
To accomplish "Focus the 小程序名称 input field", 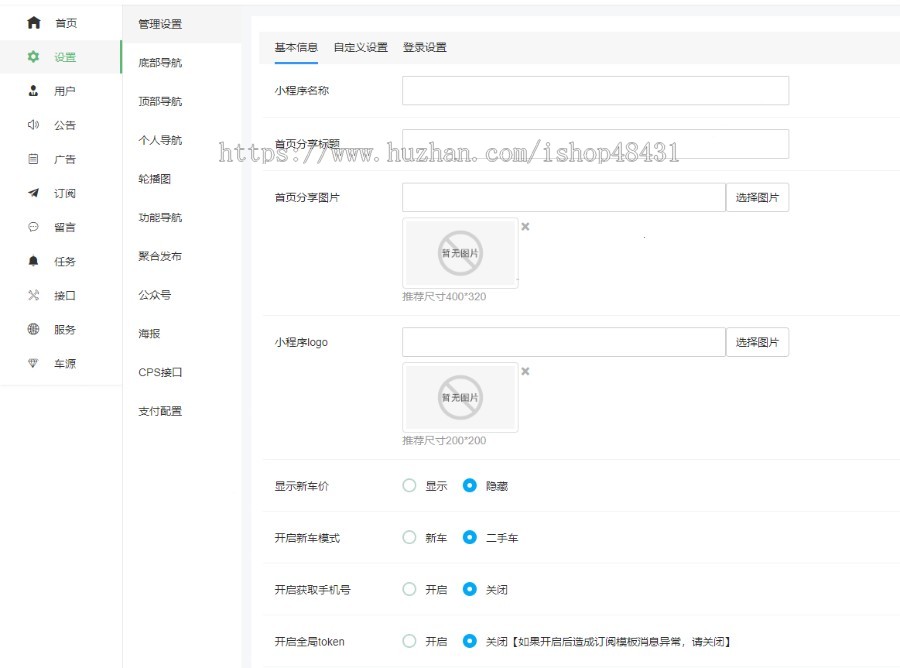I will point(595,91).
